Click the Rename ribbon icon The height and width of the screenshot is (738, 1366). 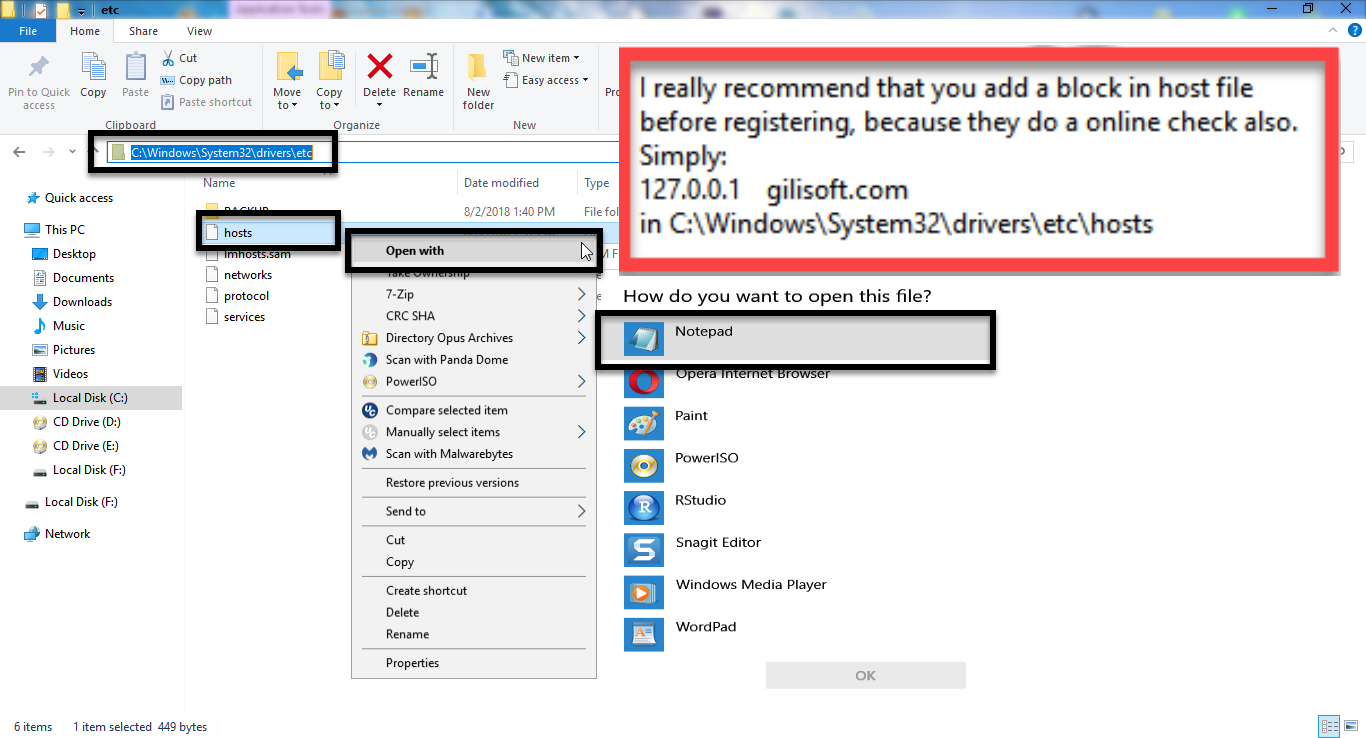(424, 67)
